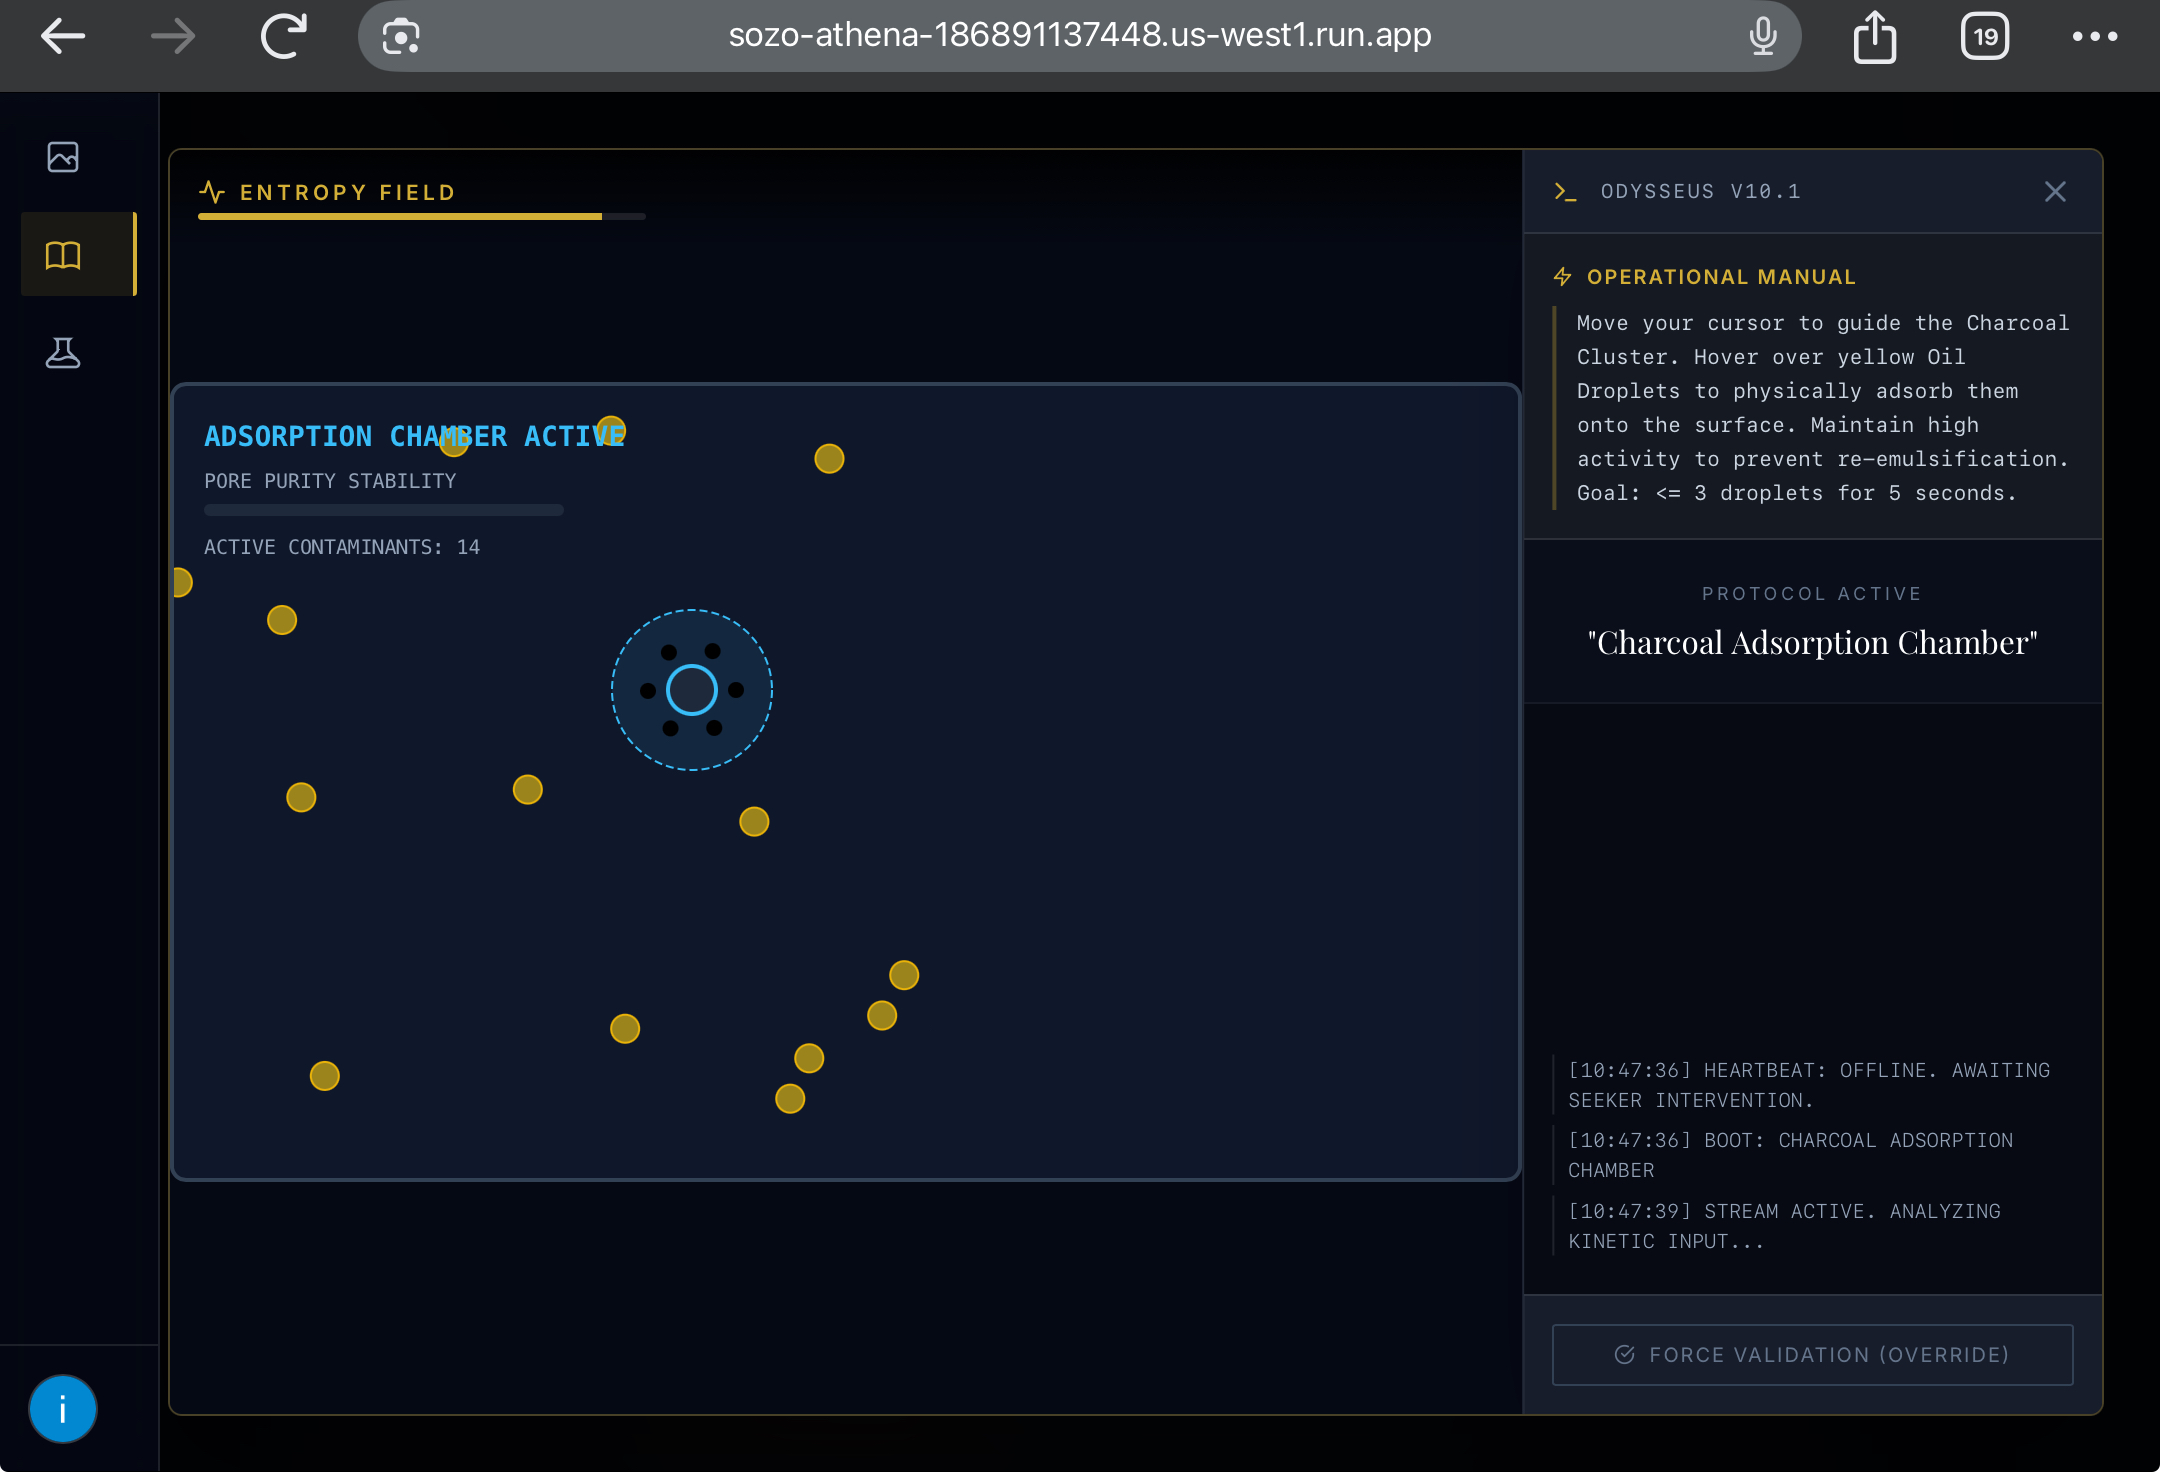Screen dimensions: 2160x1472
Task: Click the Operational Manual heading
Action: point(1720,277)
